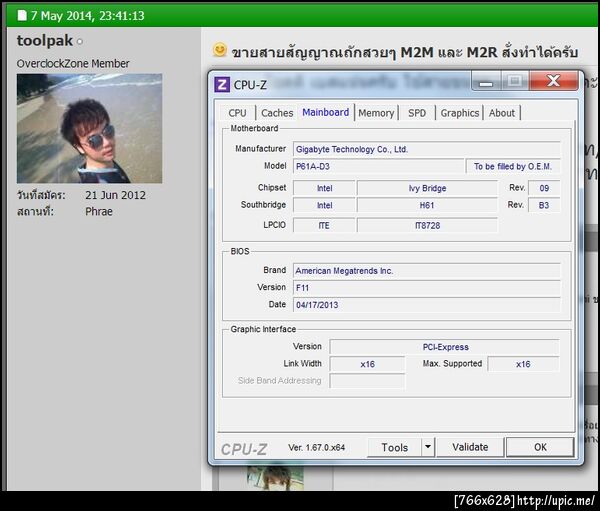Select the Mainboard tab
This screenshot has height=511, width=600.
tap(326, 112)
